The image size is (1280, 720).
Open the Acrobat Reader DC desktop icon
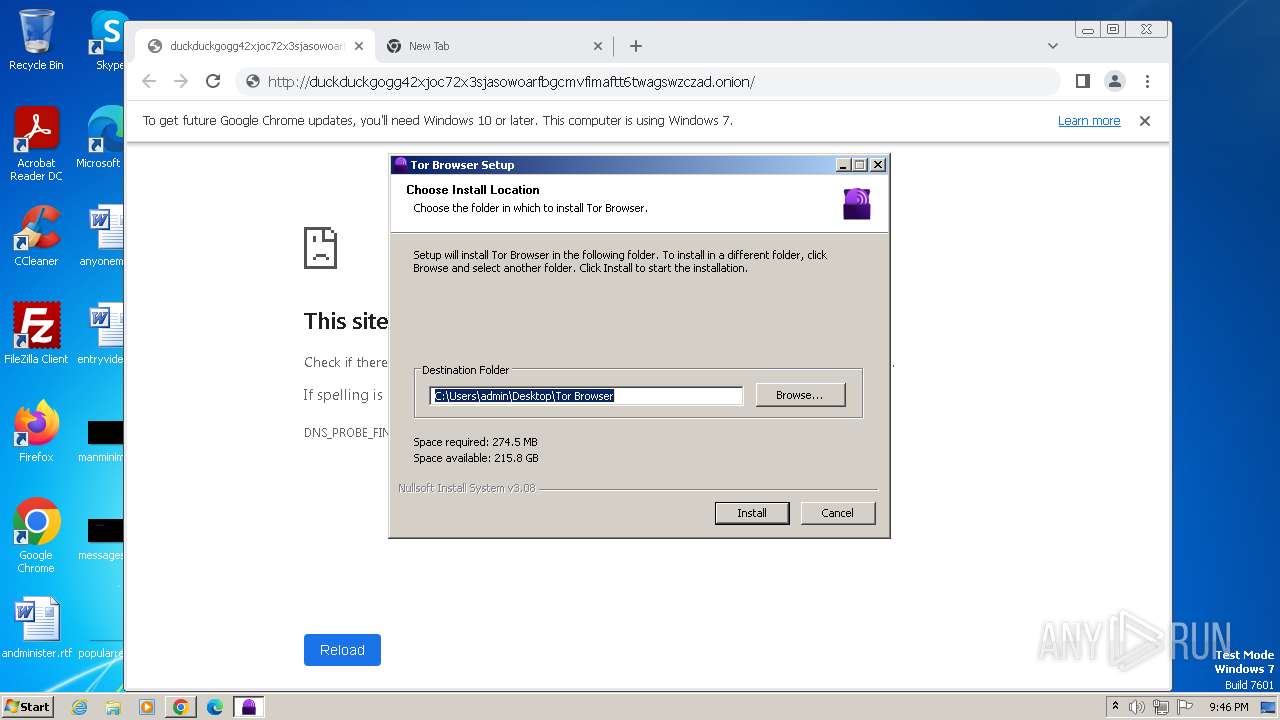pos(36,144)
